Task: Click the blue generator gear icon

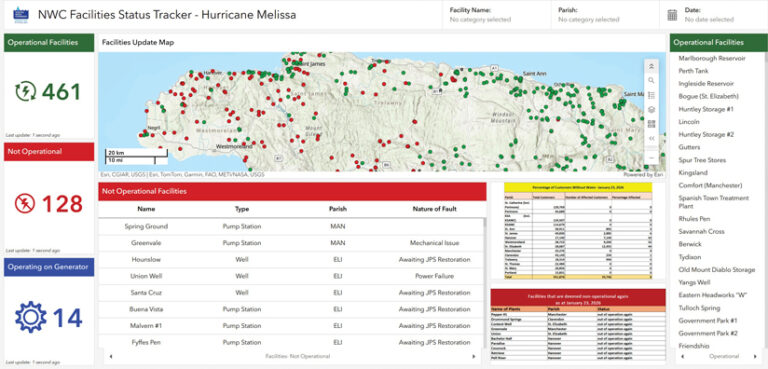Action: [x=30, y=318]
